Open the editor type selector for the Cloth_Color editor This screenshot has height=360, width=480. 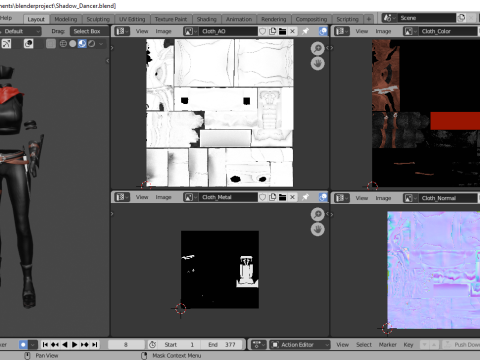(x=342, y=31)
